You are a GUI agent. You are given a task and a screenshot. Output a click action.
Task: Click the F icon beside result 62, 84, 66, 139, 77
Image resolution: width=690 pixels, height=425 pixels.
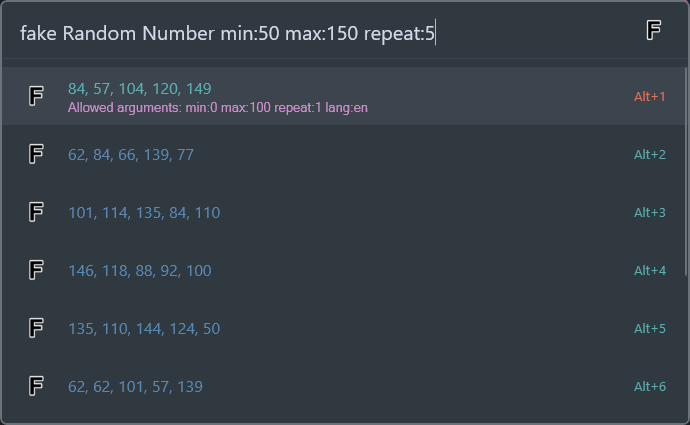[x=36, y=154]
